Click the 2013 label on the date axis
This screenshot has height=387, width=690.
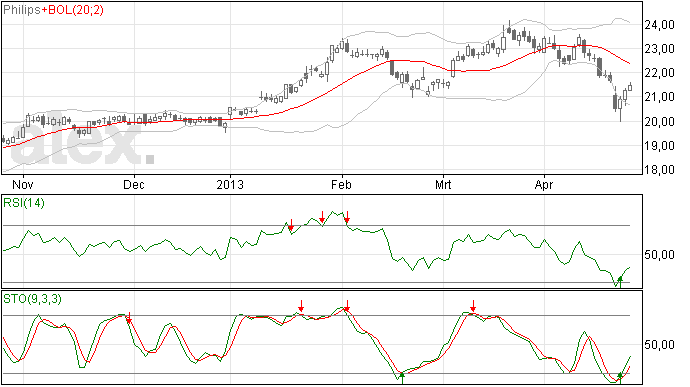pos(230,184)
